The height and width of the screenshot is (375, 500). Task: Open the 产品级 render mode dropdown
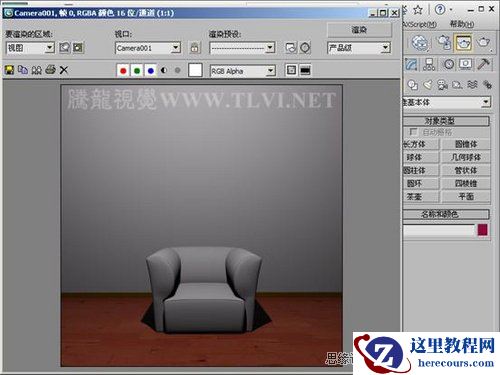click(x=359, y=48)
